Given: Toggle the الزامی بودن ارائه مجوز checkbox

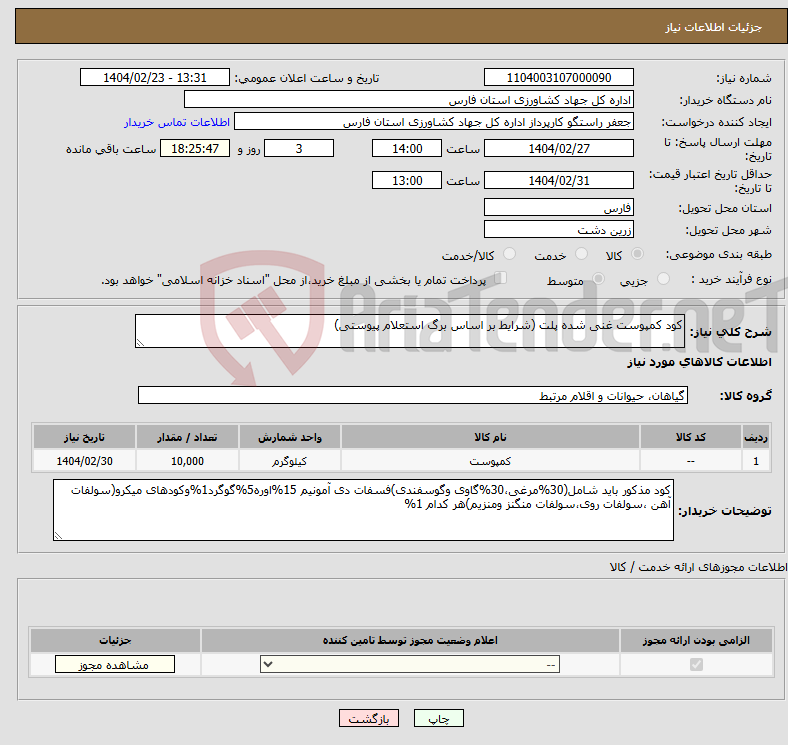Looking at the screenshot, I should pos(696,665).
